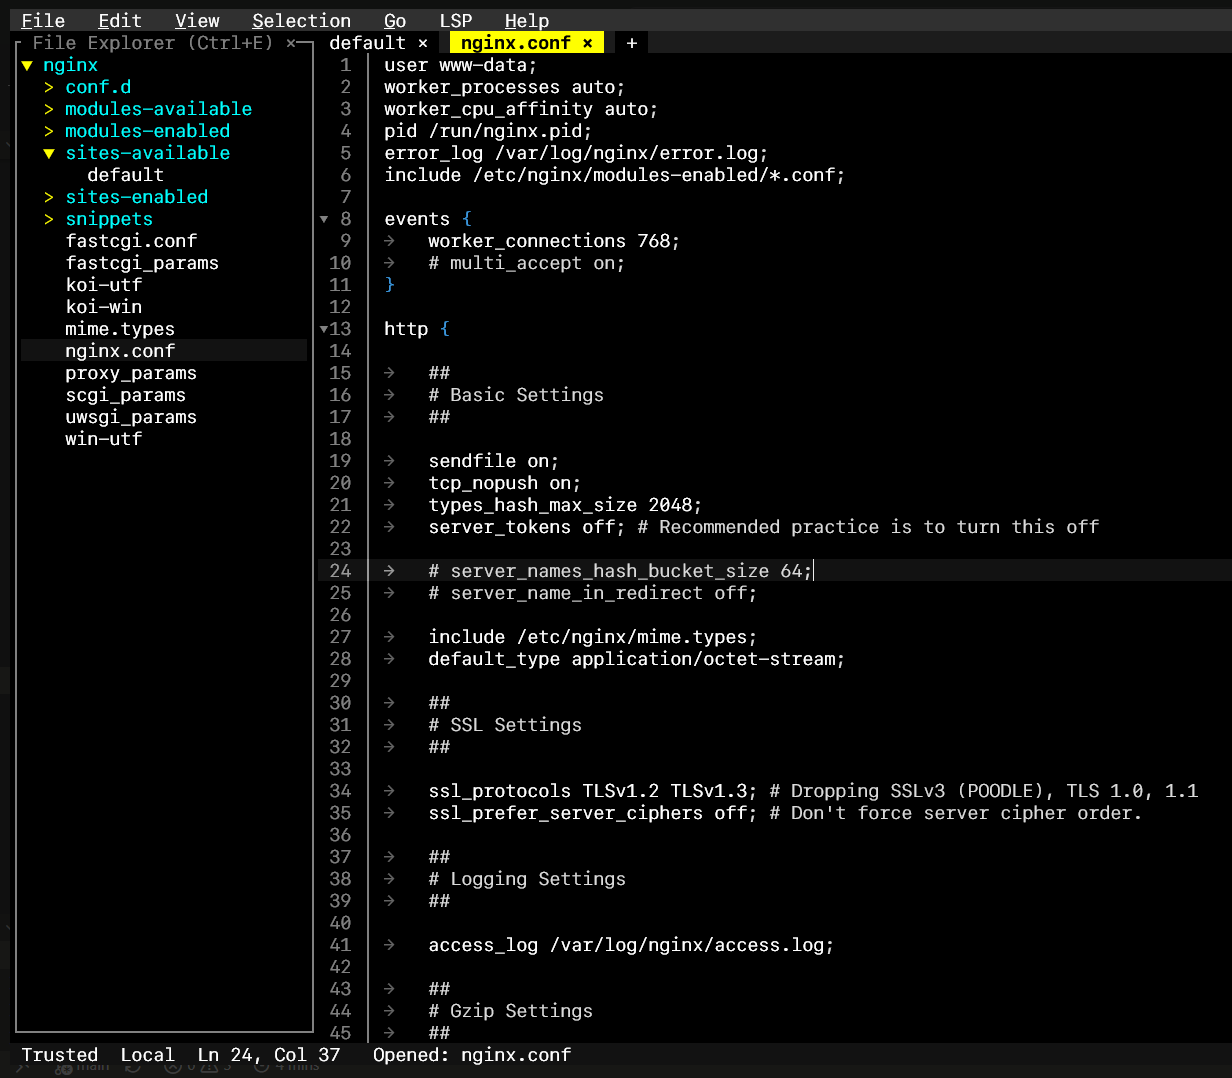The width and height of the screenshot is (1232, 1078).
Task: Open a new tab with plus button
Action: [632, 43]
